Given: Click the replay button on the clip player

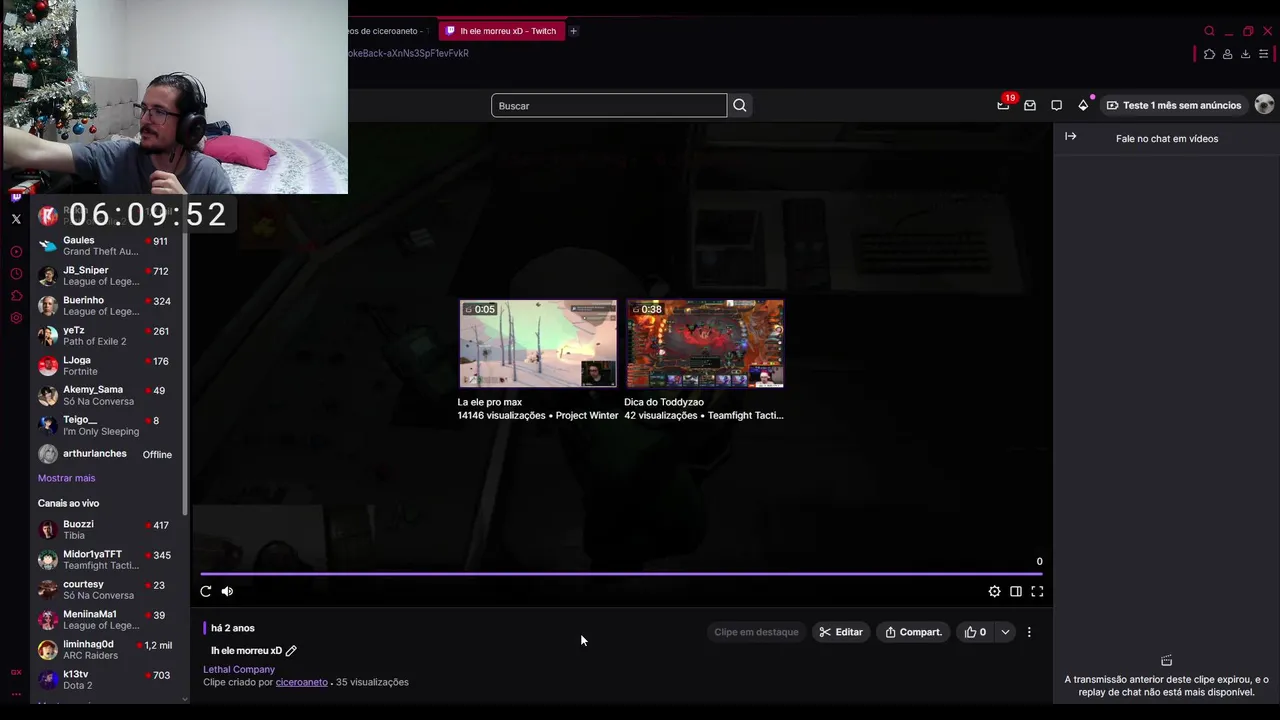Looking at the screenshot, I should (206, 591).
